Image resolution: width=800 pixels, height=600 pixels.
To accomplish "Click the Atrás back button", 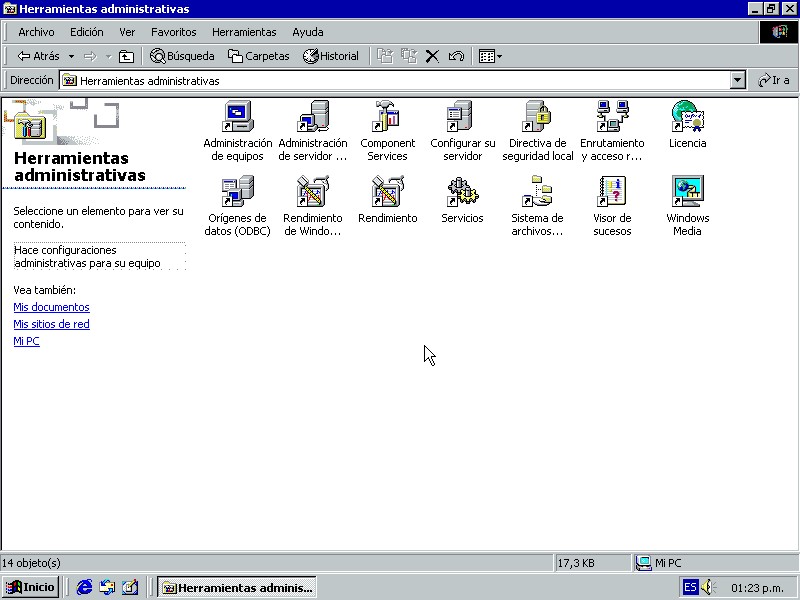I will tap(39, 56).
